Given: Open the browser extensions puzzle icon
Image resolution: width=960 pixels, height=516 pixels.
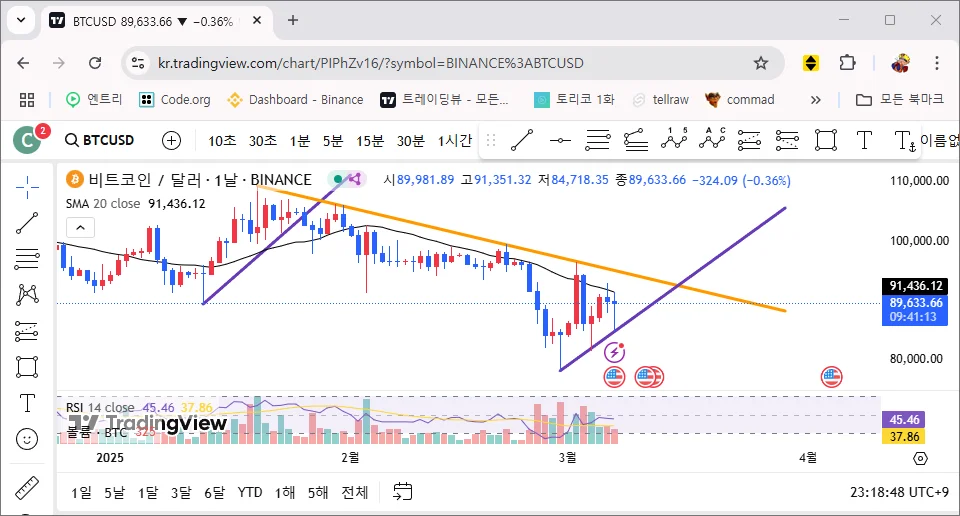Looking at the screenshot, I should point(847,62).
